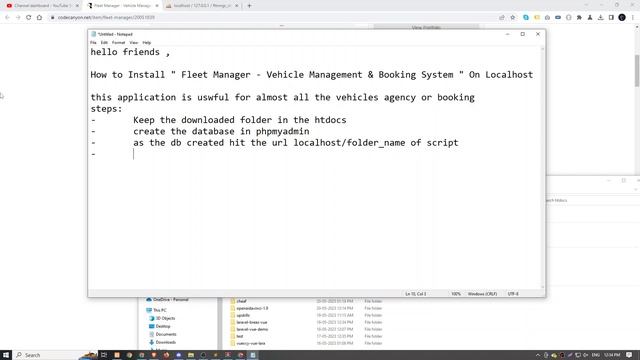Close the localhost phpMyAdmin tab
This screenshot has width=640, height=360.
(x=236, y=6)
